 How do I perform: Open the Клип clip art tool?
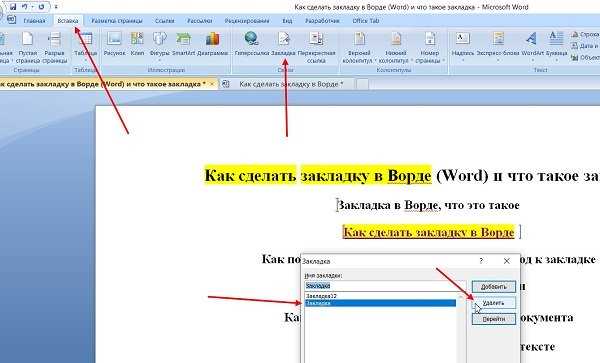click(137, 45)
